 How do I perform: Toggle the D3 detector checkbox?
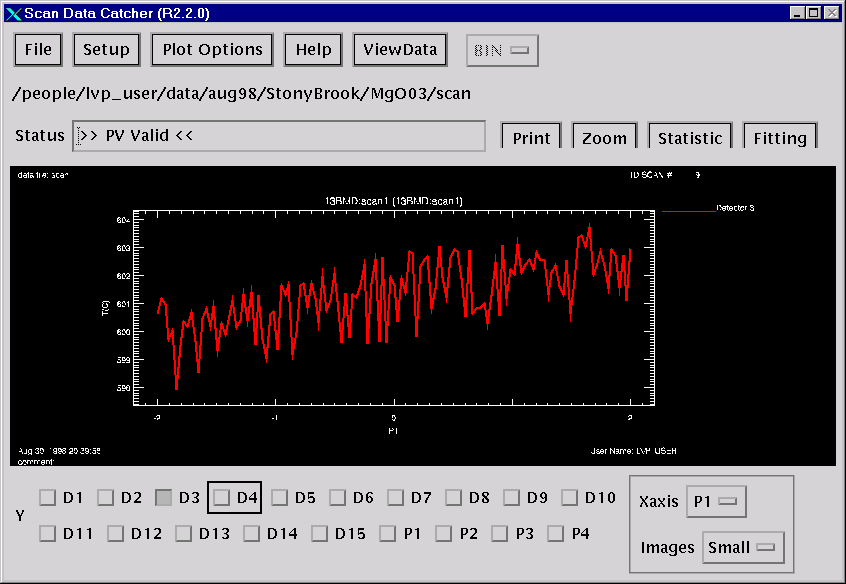pyautogui.click(x=164, y=497)
